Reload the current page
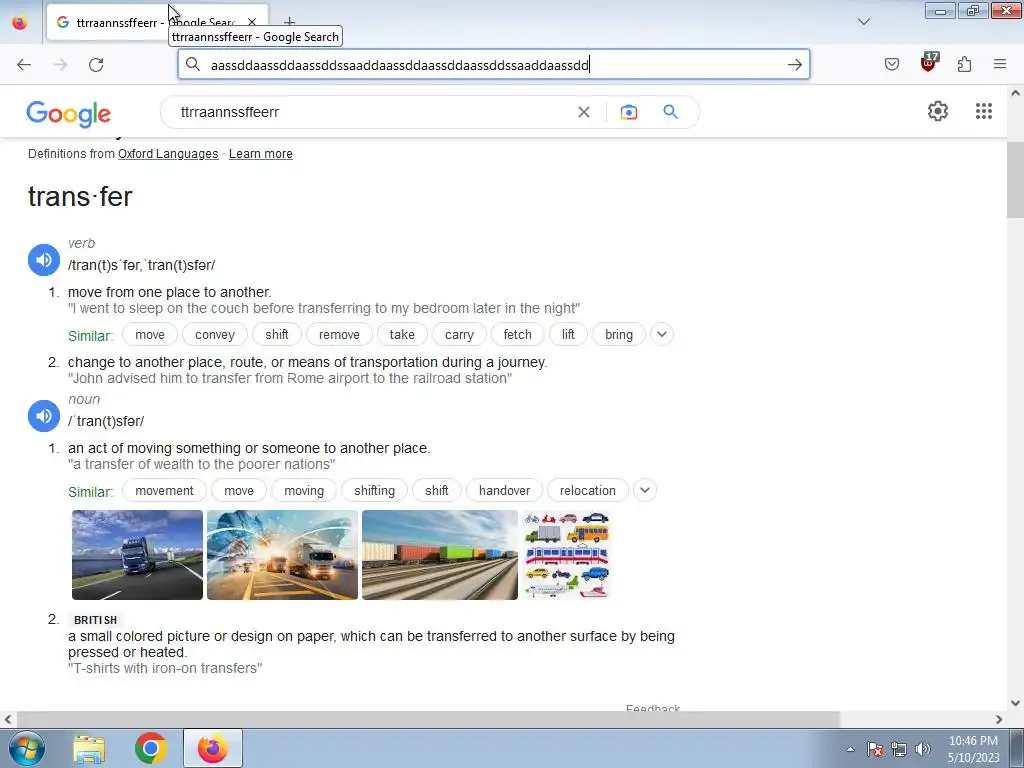The height and width of the screenshot is (768, 1024). pyautogui.click(x=96, y=65)
